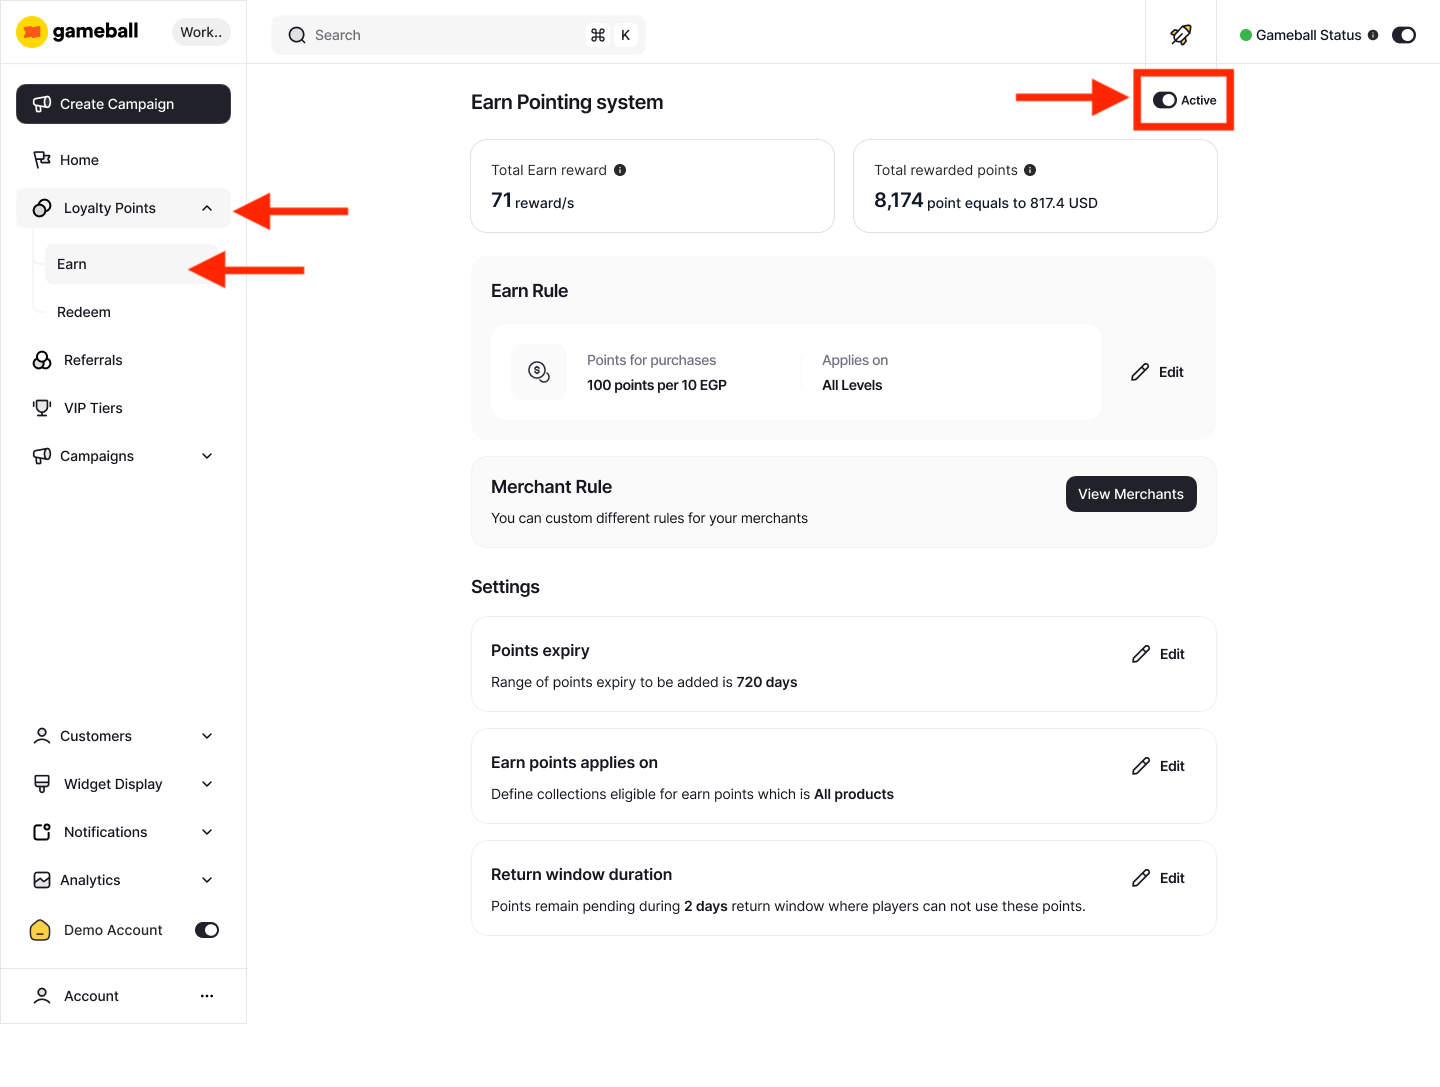Open the Home sidebar item

(x=80, y=159)
